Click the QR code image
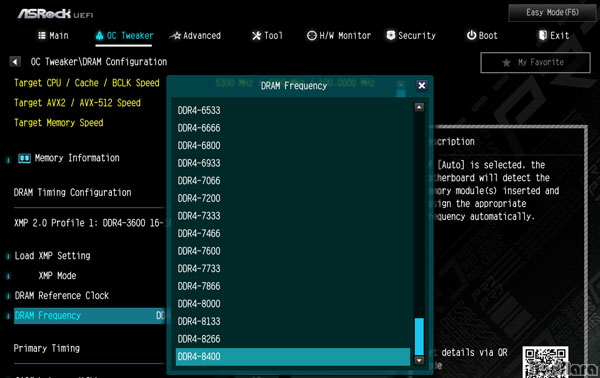 point(545,362)
